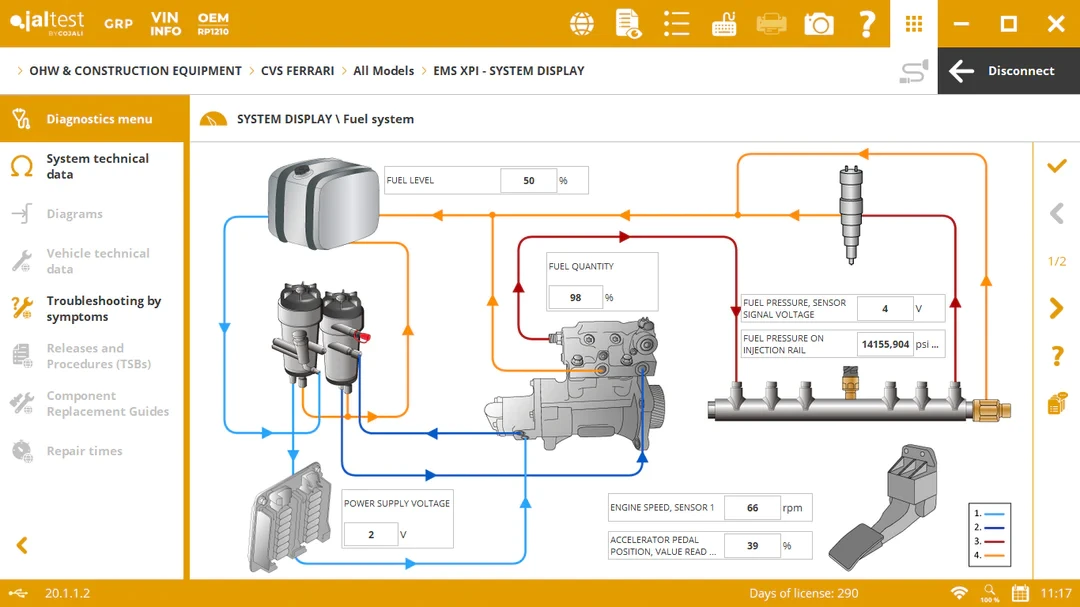Collapse the sidebar with bottom-left arrow
The height and width of the screenshot is (607, 1080).
22,545
